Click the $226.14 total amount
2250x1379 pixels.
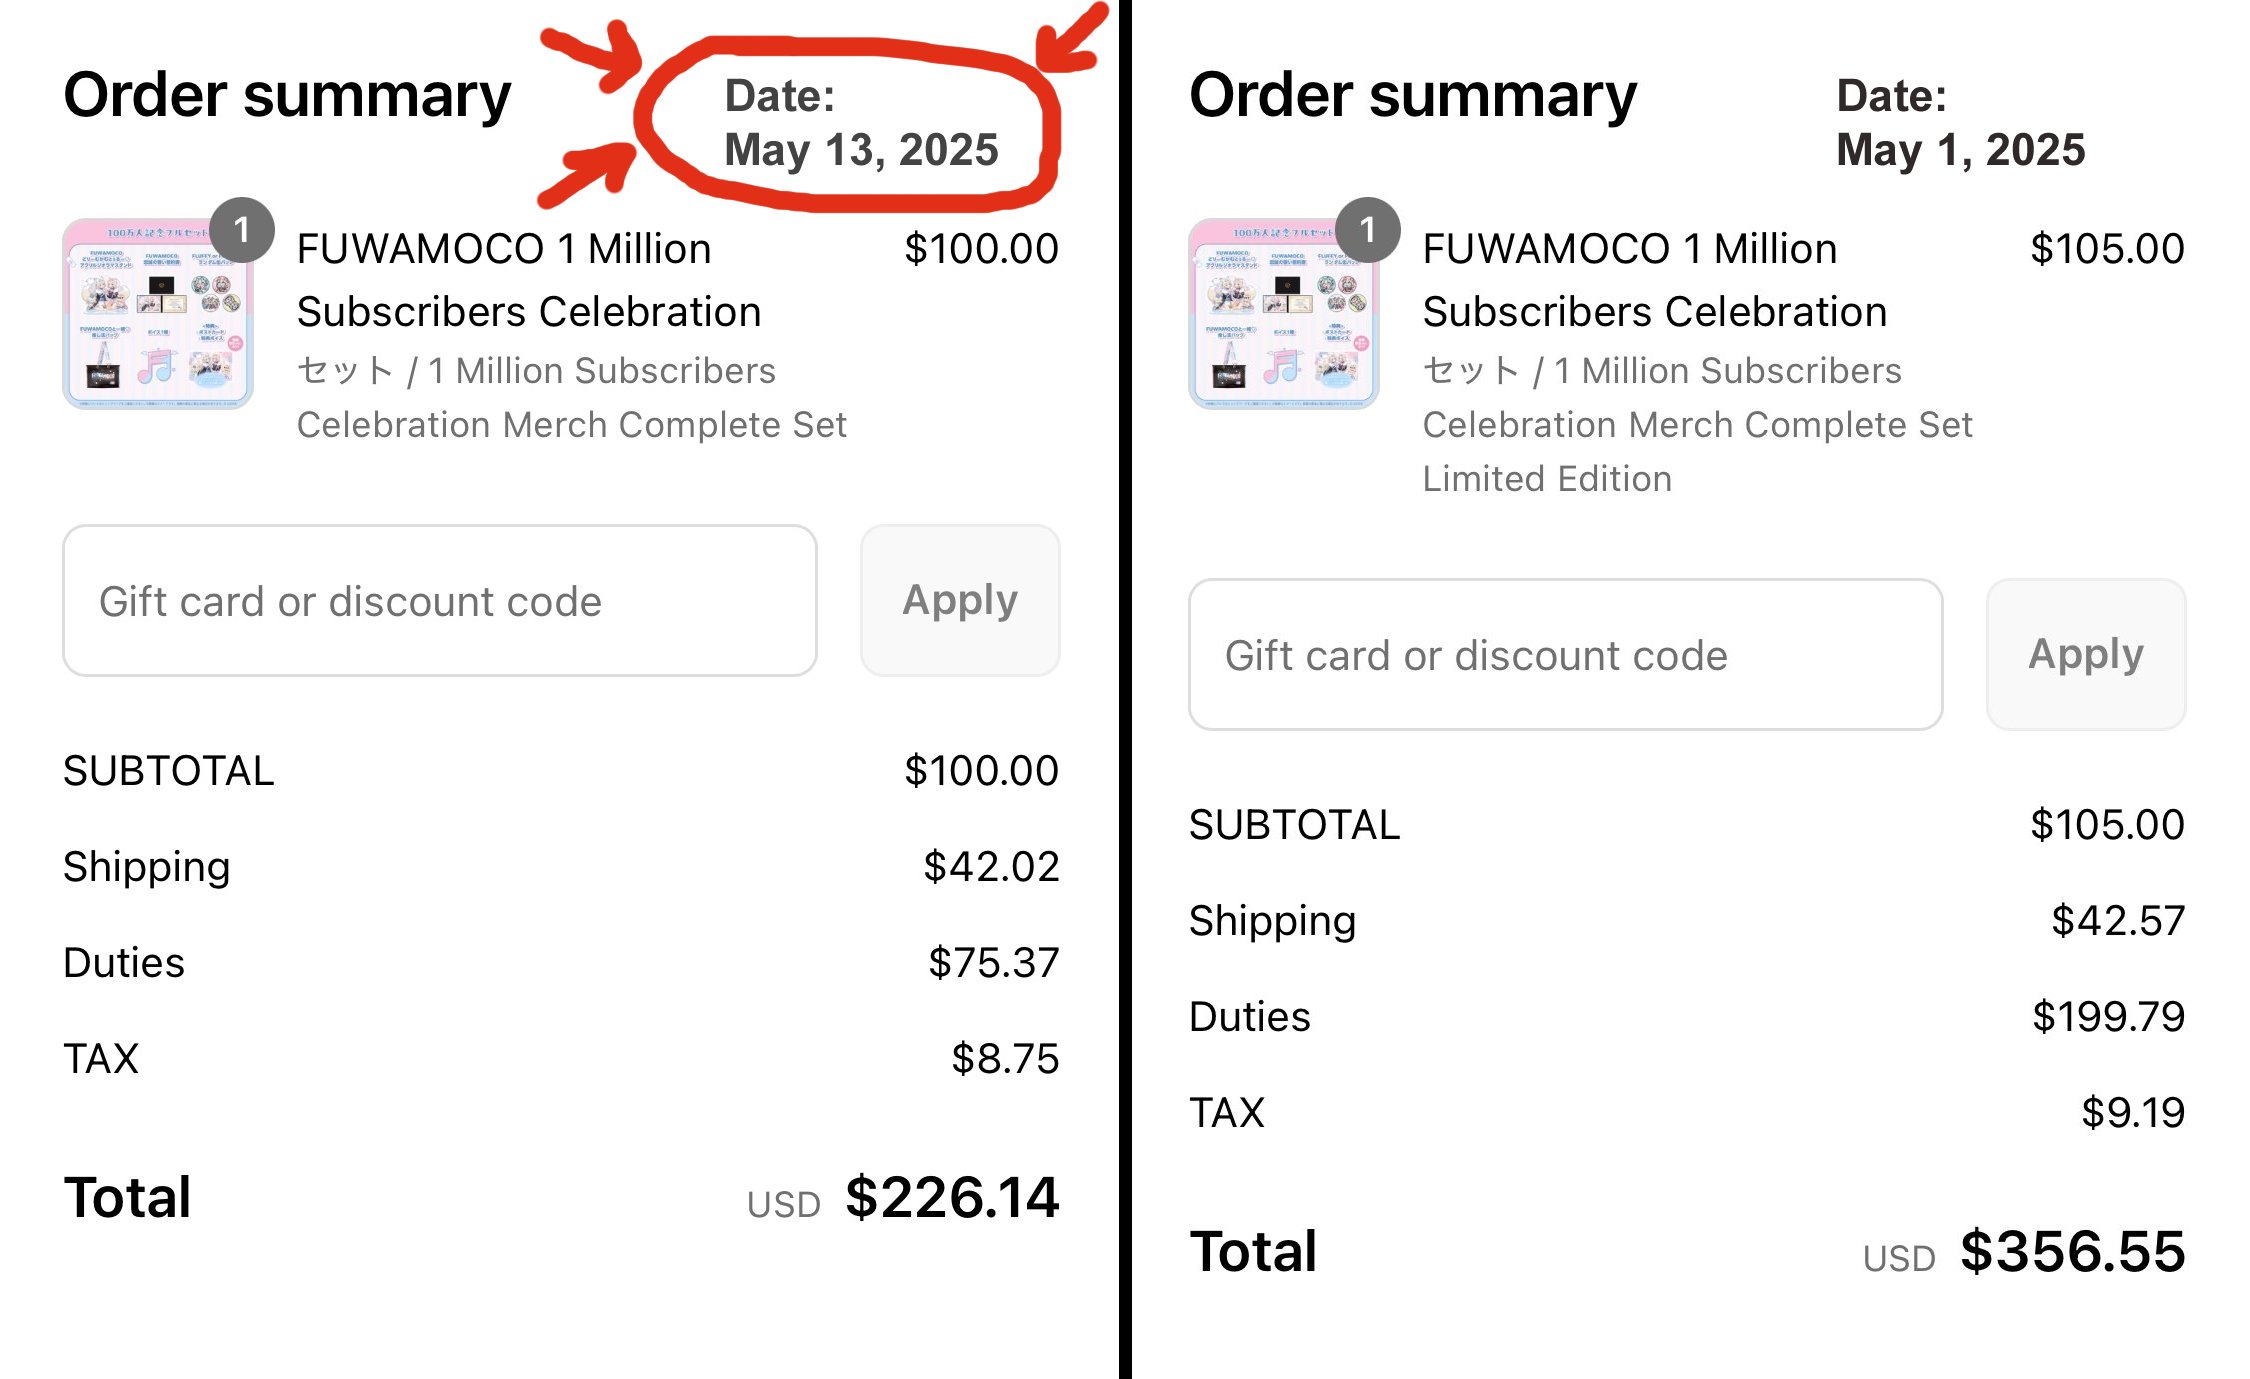(x=951, y=1197)
